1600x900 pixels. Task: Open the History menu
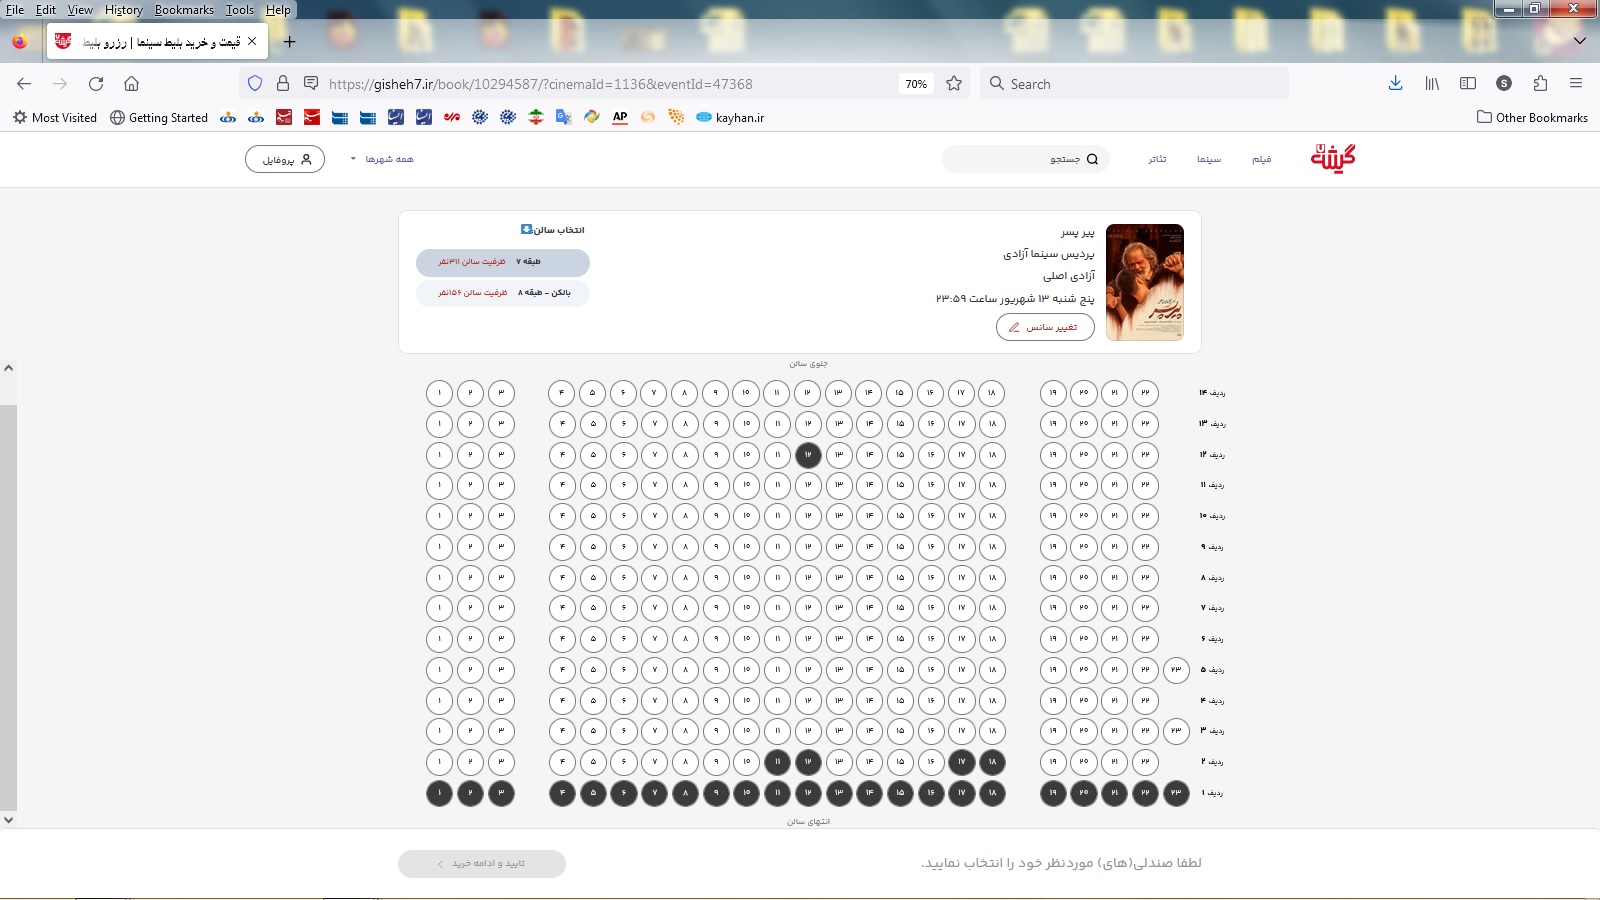(x=123, y=10)
